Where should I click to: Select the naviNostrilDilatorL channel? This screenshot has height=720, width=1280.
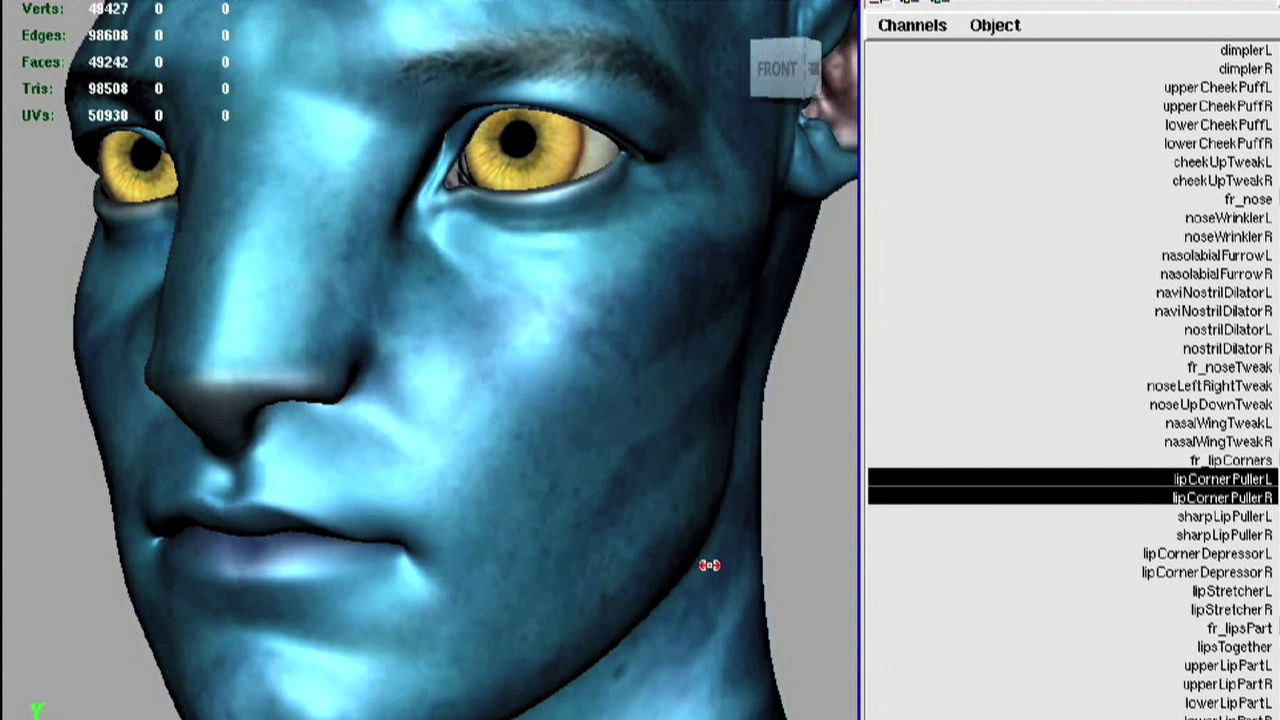[1214, 293]
